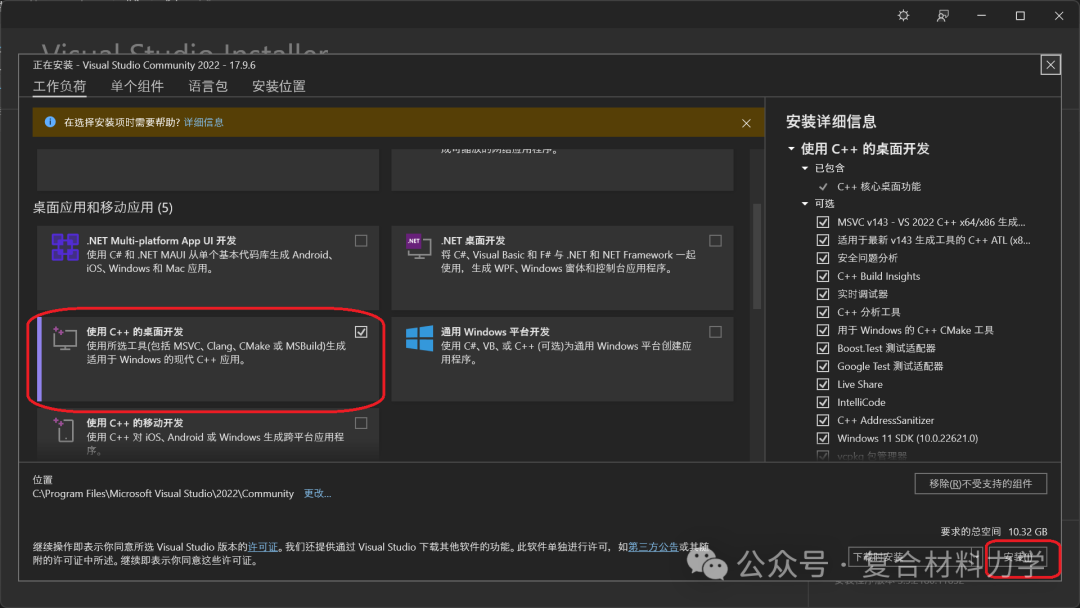Viewport: 1080px width, 608px height.
Task: Switch to the 安装位置 tab
Action: point(278,86)
